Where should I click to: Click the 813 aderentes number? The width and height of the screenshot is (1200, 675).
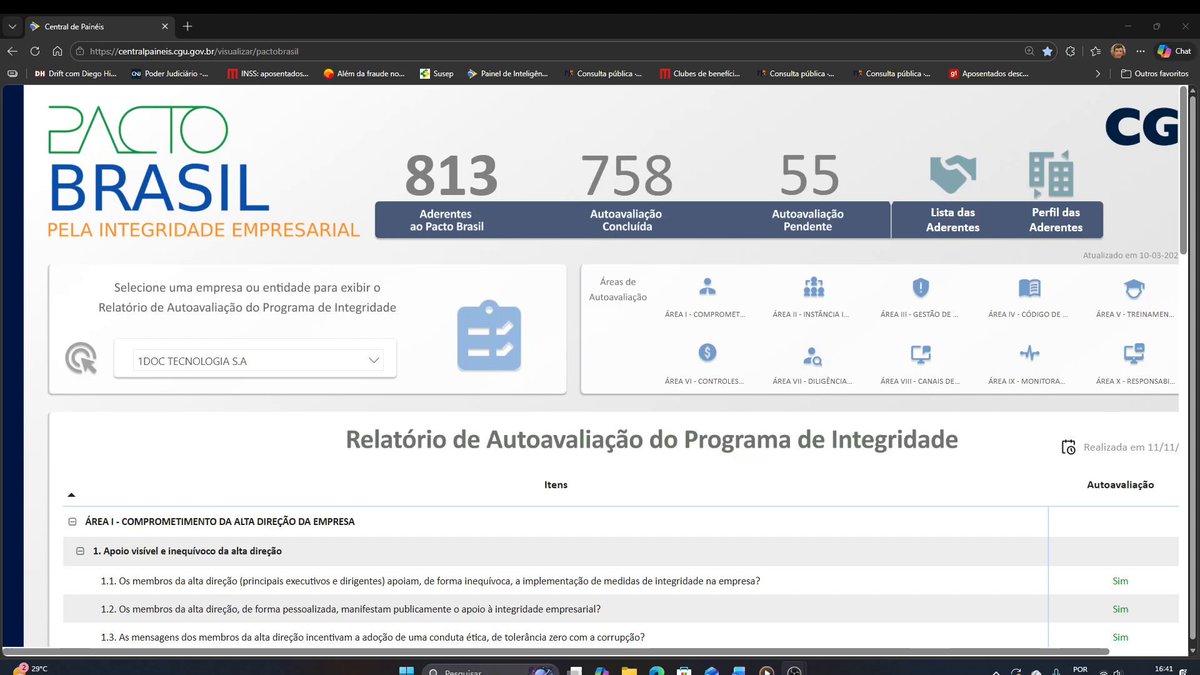coord(451,175)
